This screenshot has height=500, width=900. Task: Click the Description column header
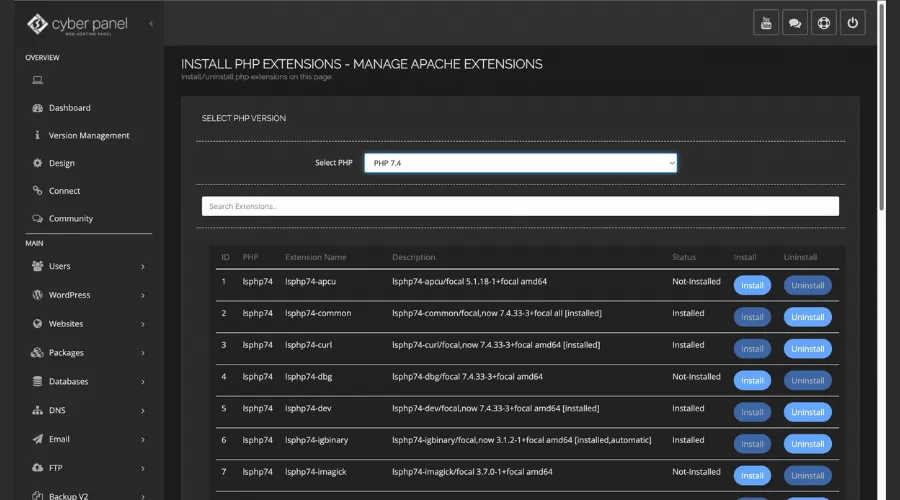(x=413, y=257)
